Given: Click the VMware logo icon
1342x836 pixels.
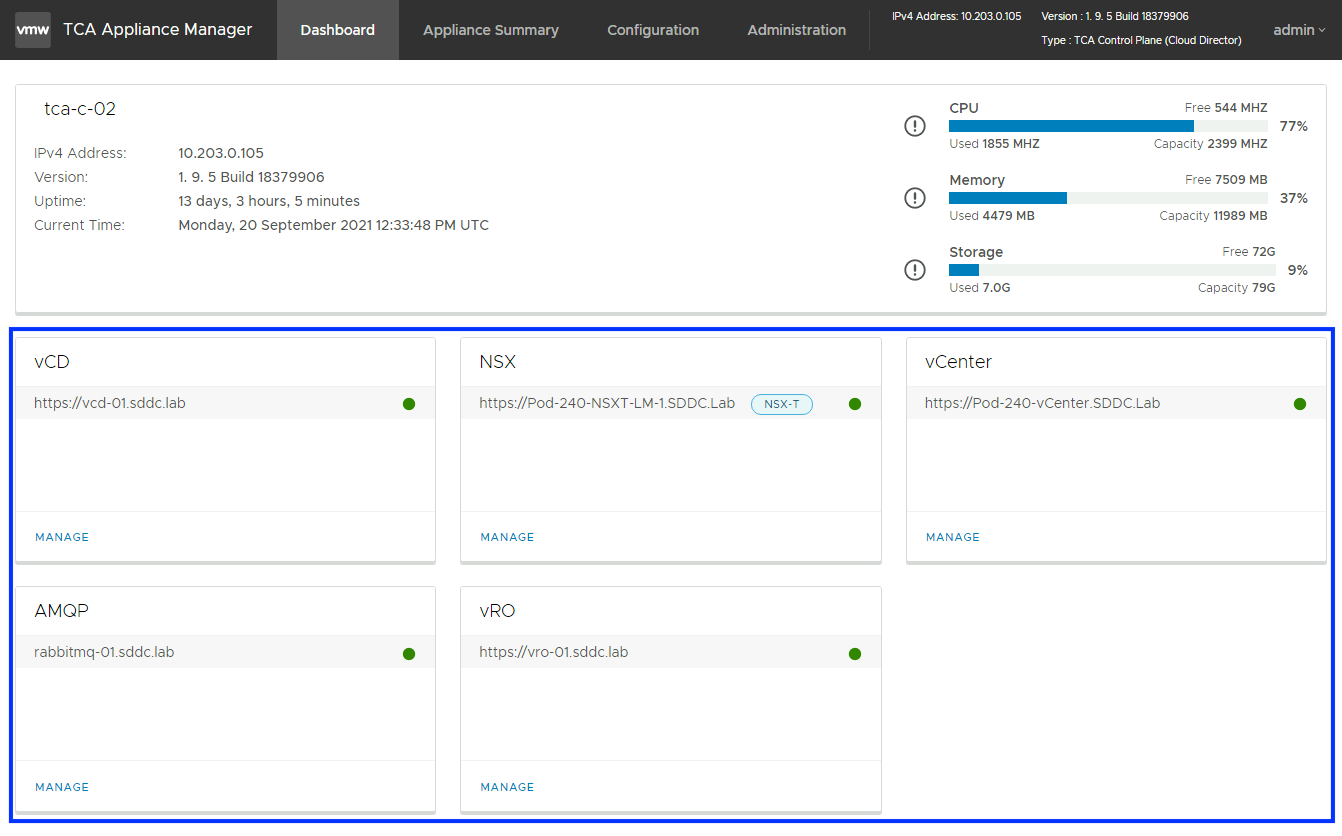Looking at the screenshot, I should 33,30.
